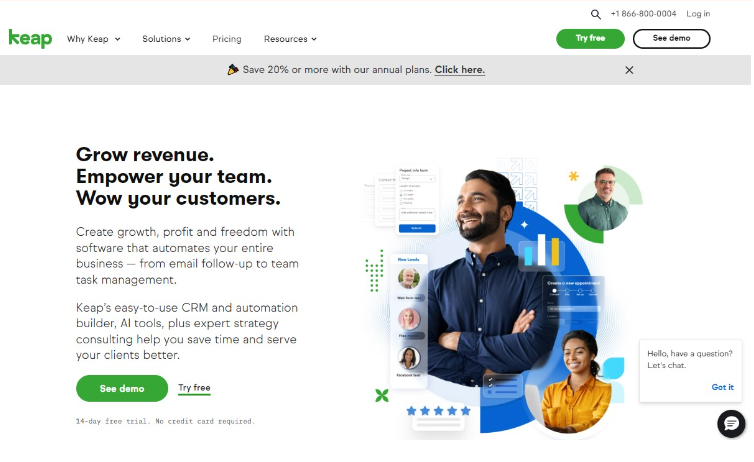
Task: Dismiss chat popup with Got it
Action: [x=722, y=387]
